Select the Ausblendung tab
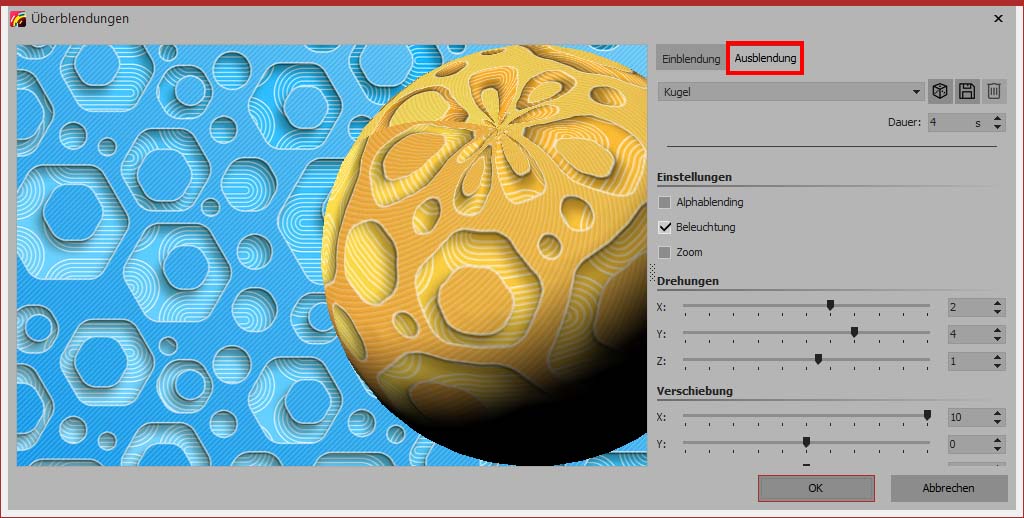Viewport: 1024px width, 518px height. (765, 59)
